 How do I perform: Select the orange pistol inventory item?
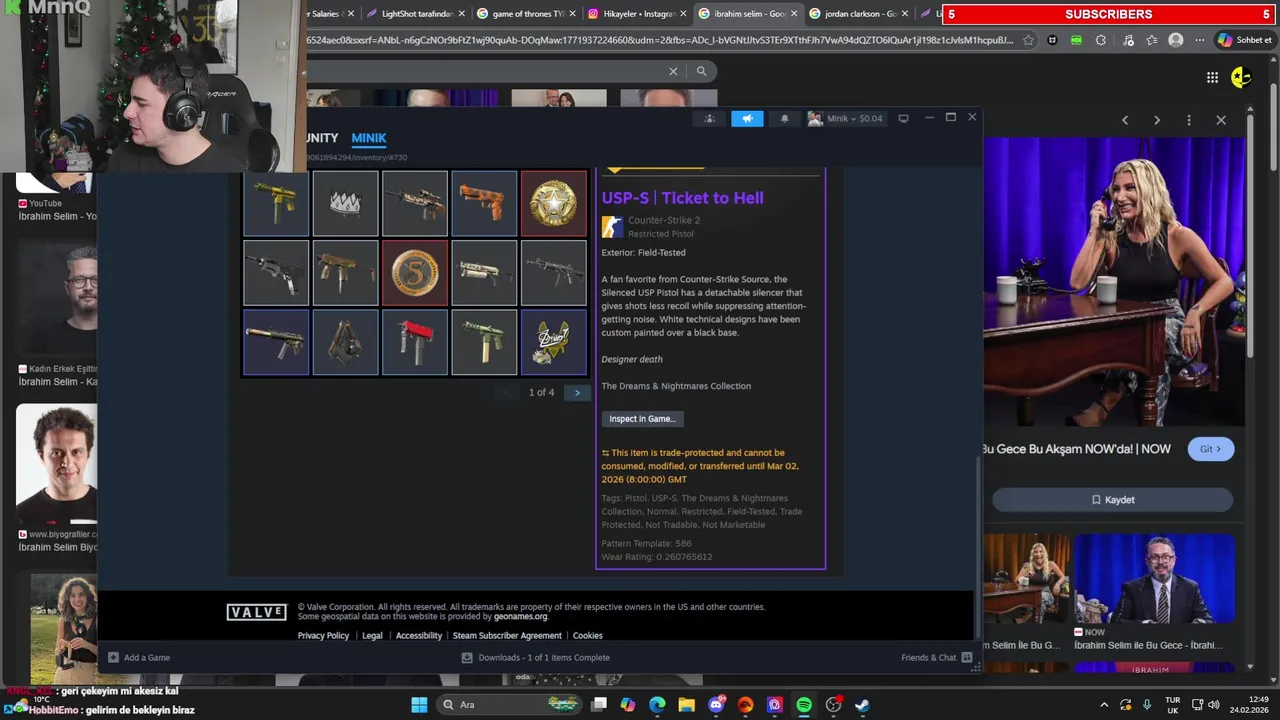point(484,204)
